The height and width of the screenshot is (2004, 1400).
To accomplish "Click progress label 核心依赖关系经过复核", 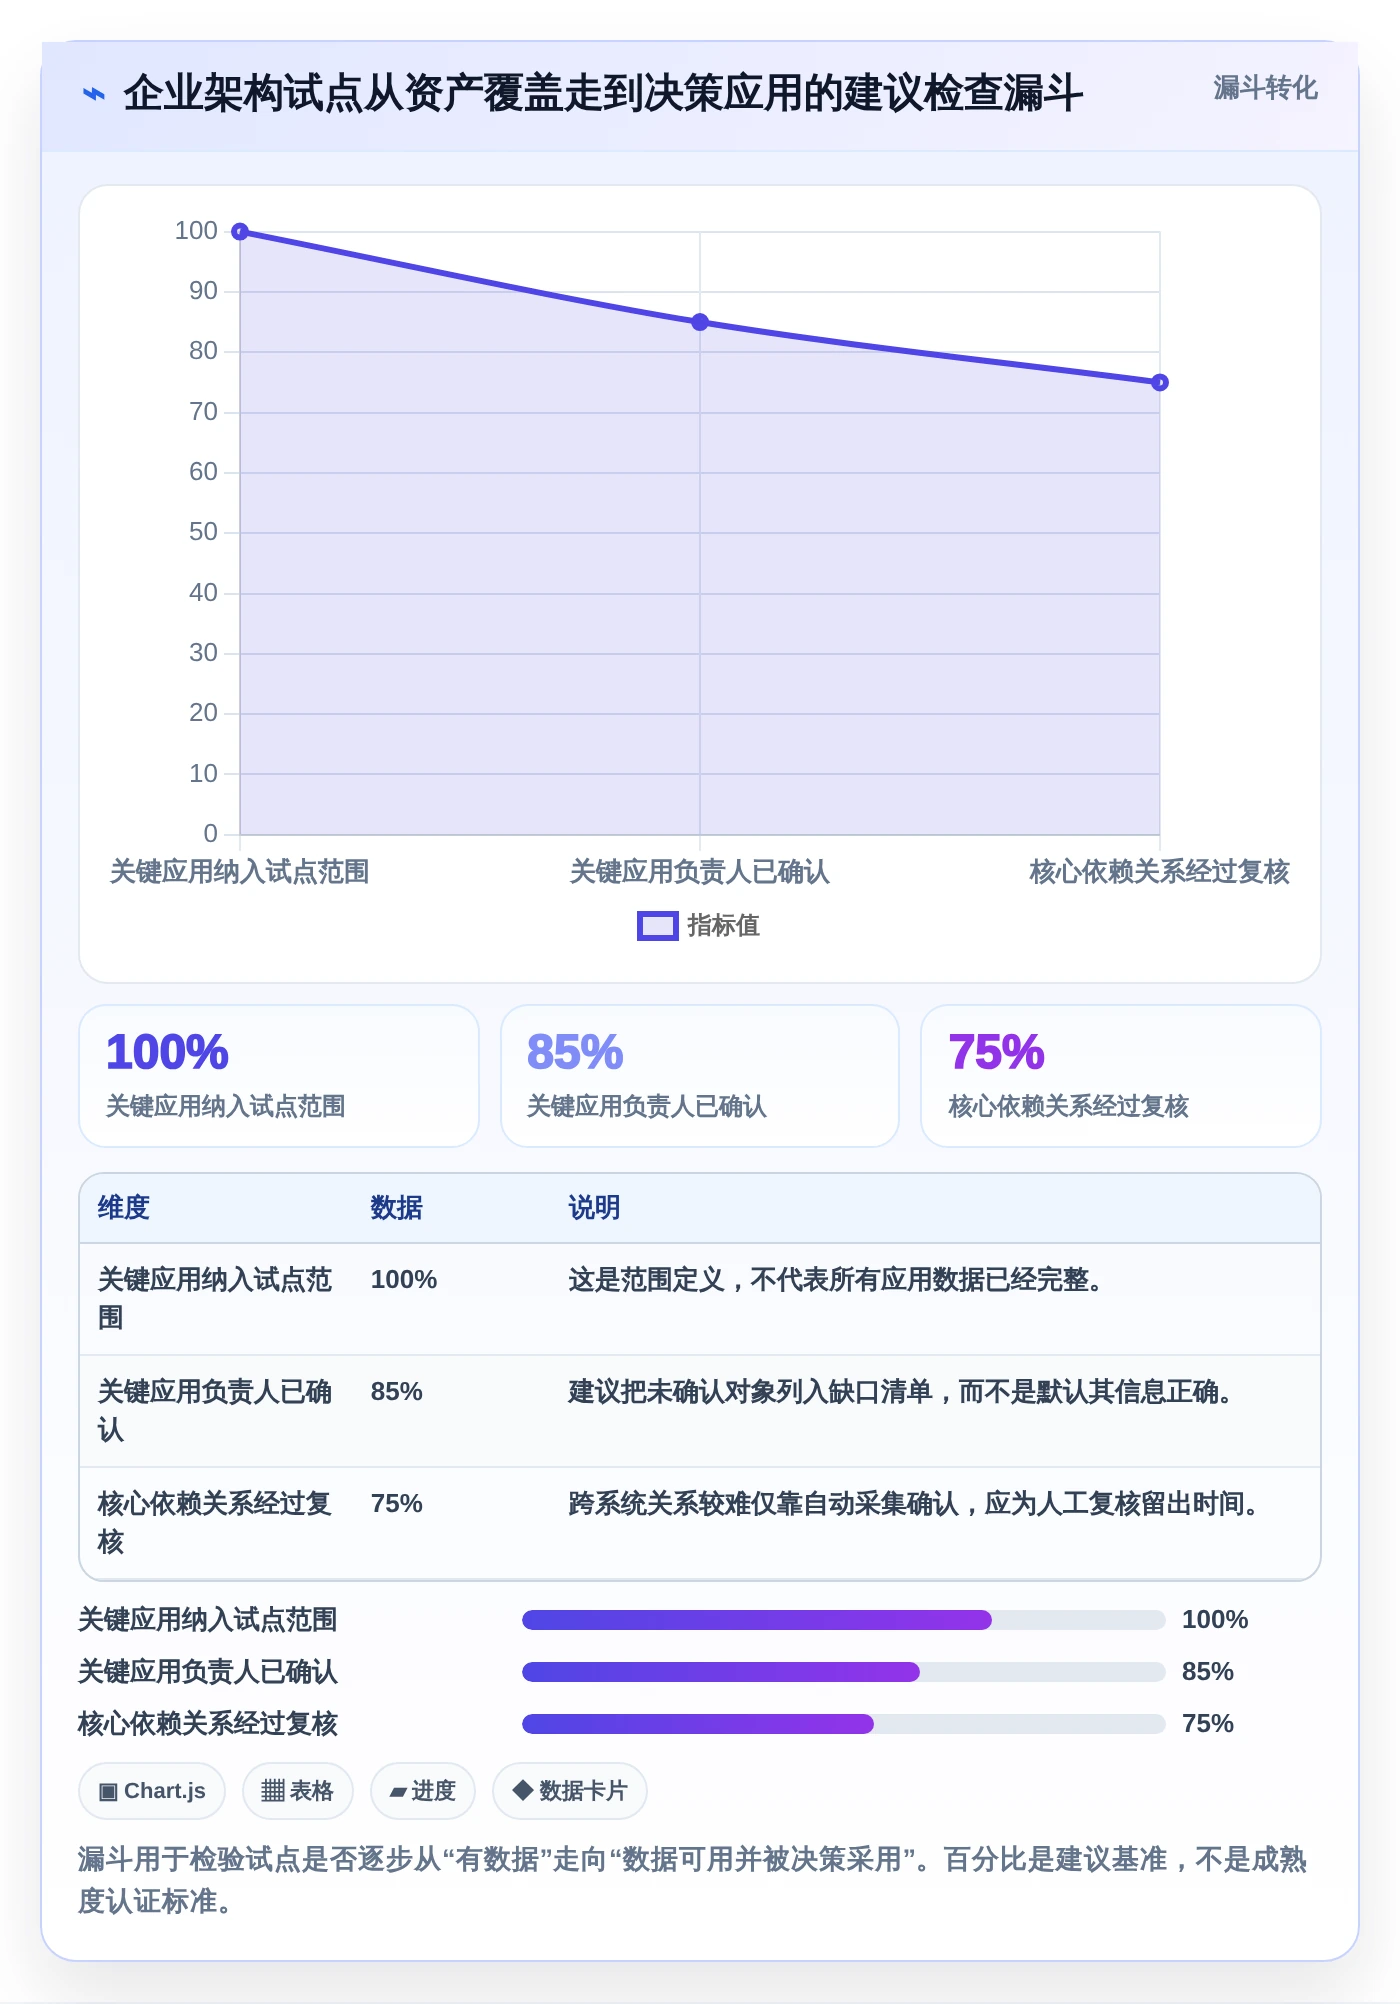I will pyautogui.click(x=208, y=1724).
